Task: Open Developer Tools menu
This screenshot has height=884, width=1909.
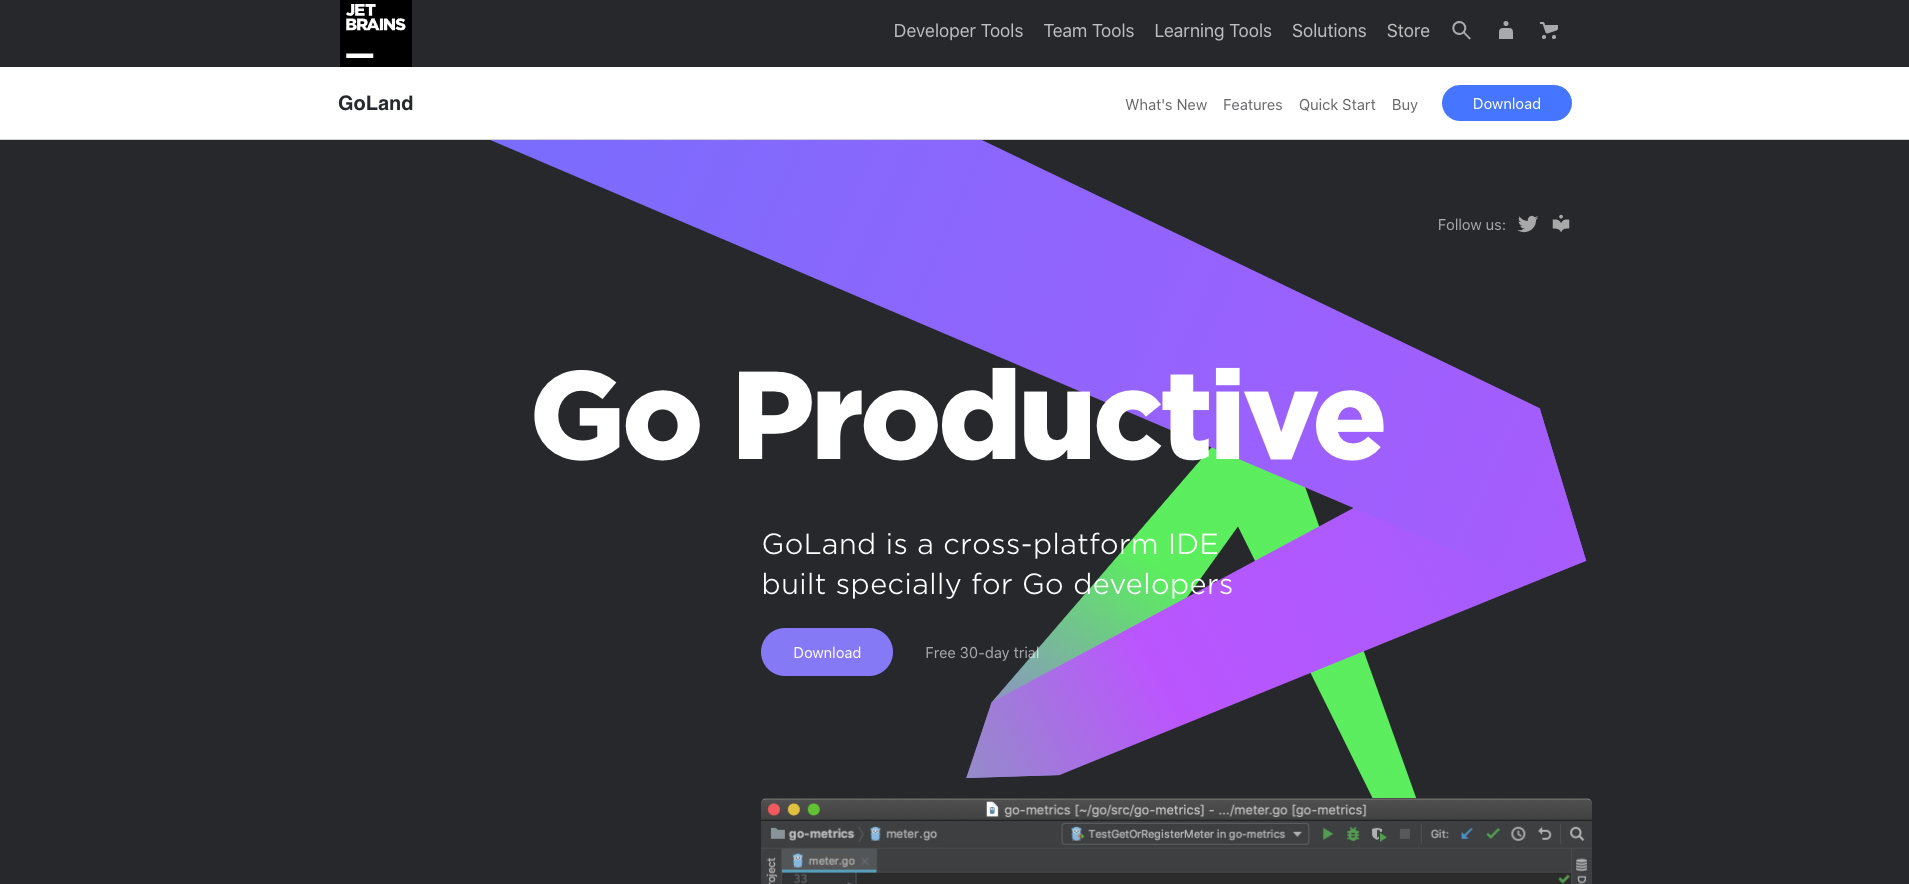Action: point(958,31)
